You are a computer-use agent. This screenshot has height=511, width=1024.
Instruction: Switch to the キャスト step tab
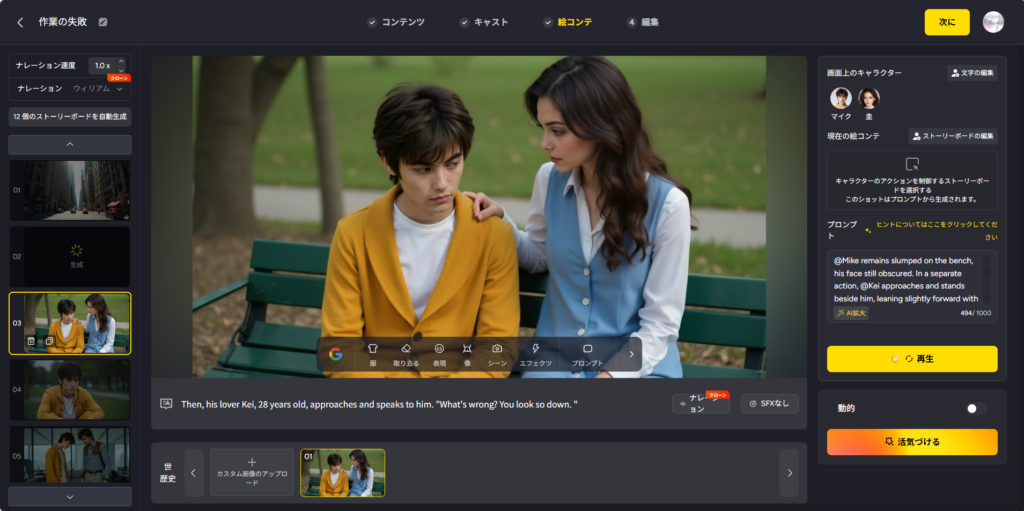tap(484, 22)
